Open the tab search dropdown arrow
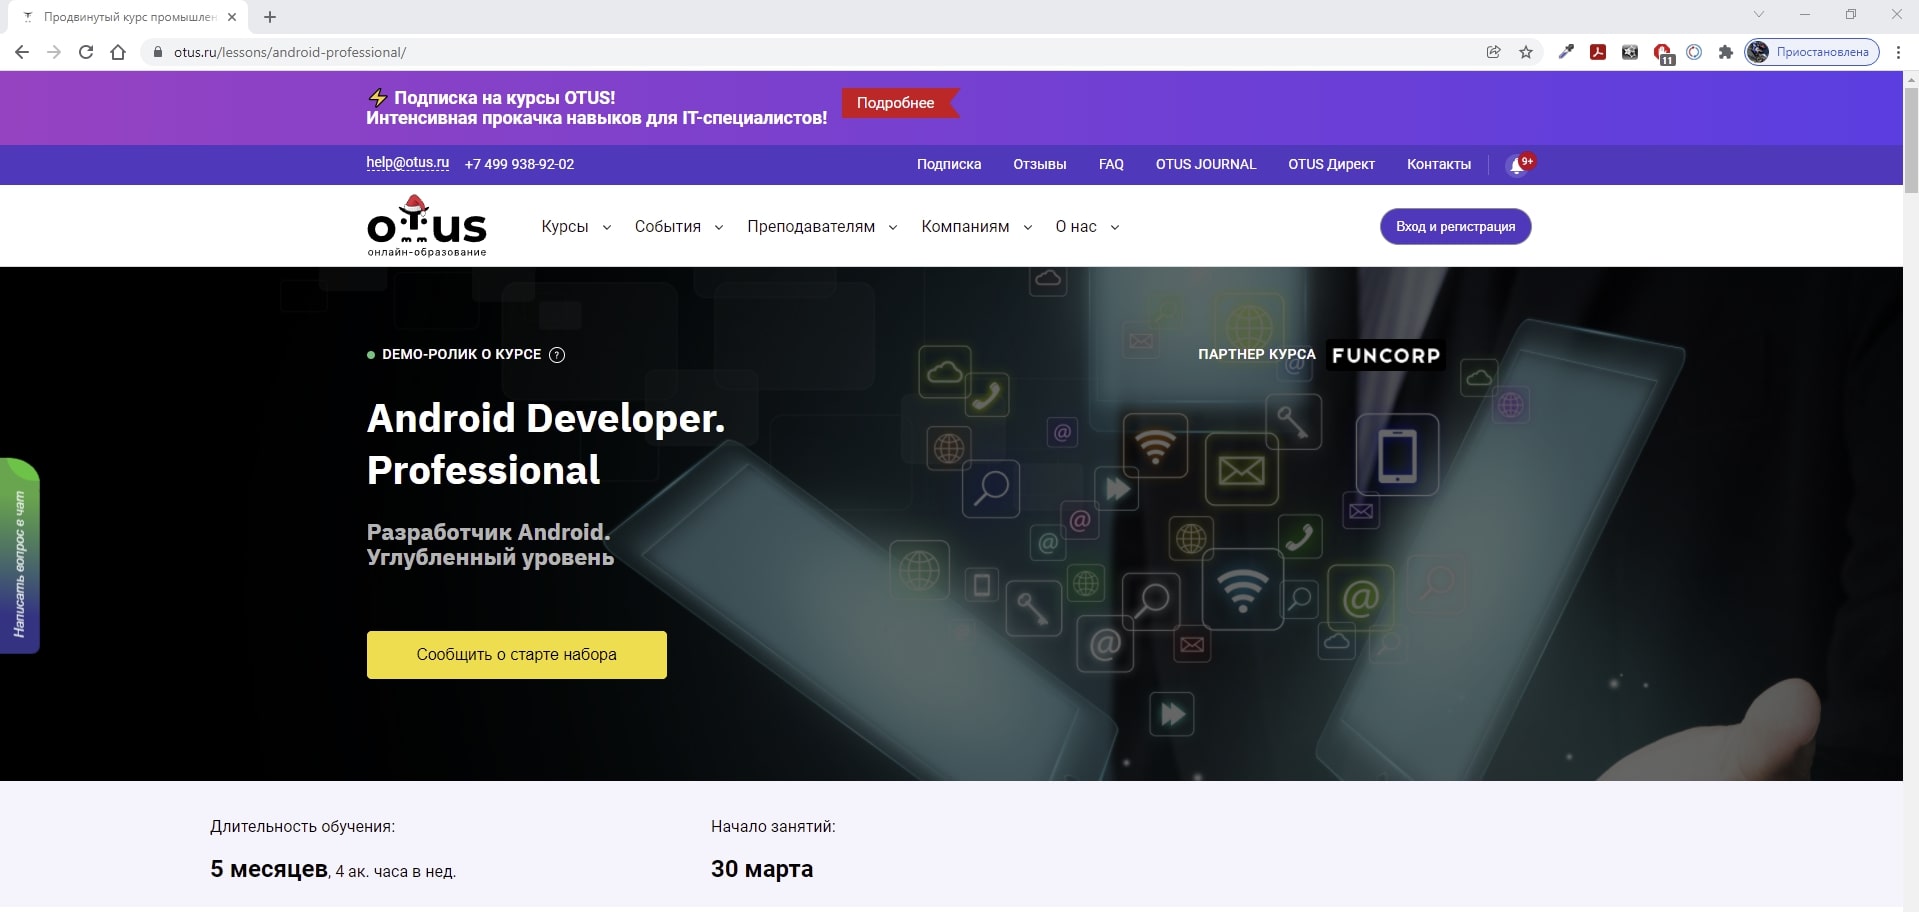This screenshot has height=912, width=1919. (x=1759, y=14)
